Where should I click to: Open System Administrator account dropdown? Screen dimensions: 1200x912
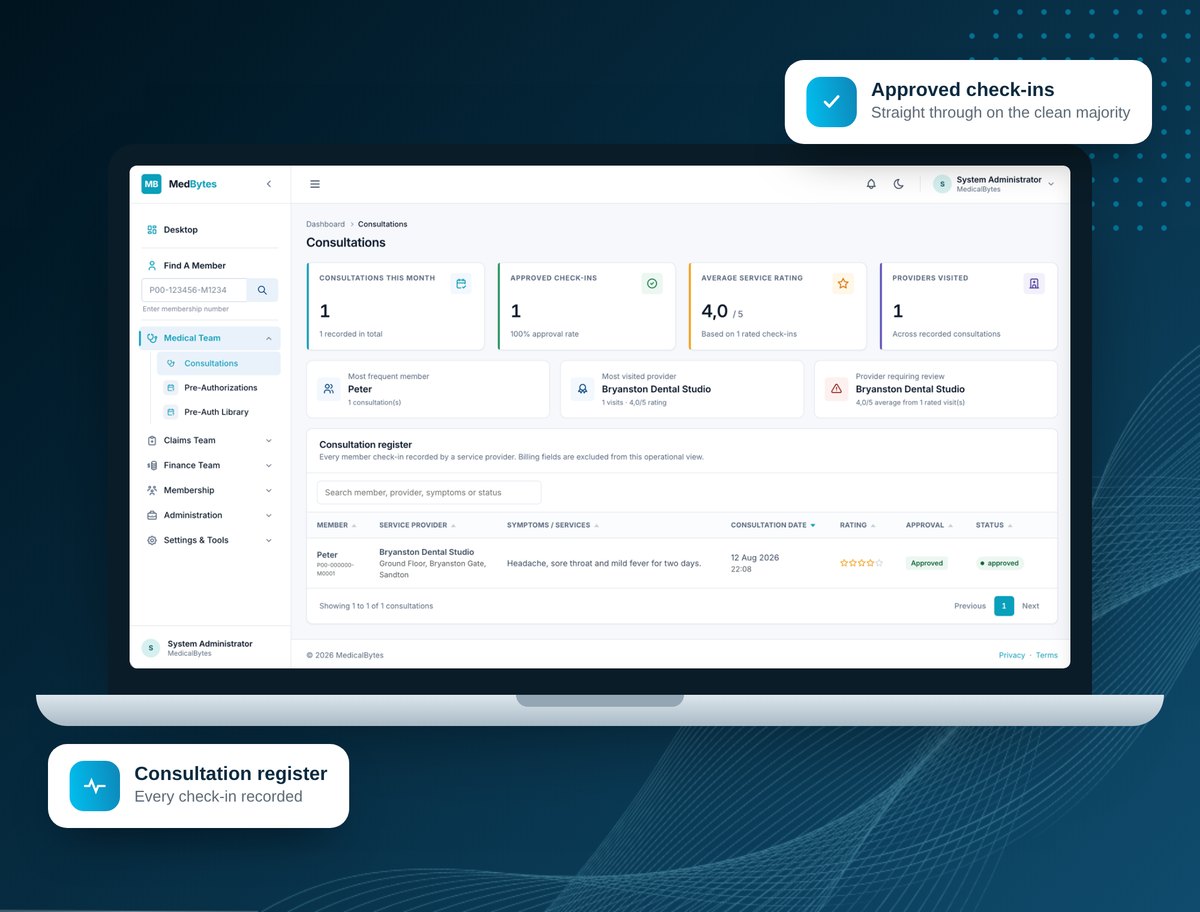pos(994,184)
